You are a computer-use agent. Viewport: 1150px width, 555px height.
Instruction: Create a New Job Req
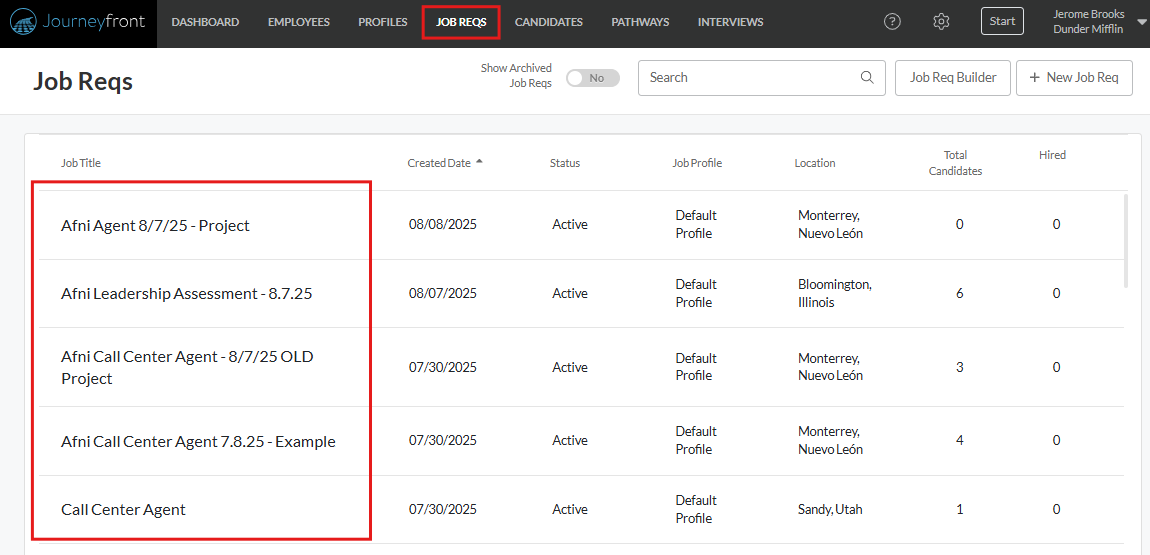coord(1074,78)
